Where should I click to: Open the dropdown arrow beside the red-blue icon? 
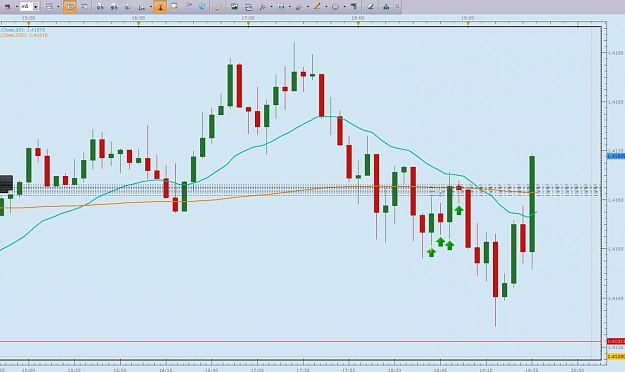tap(16, 7)
